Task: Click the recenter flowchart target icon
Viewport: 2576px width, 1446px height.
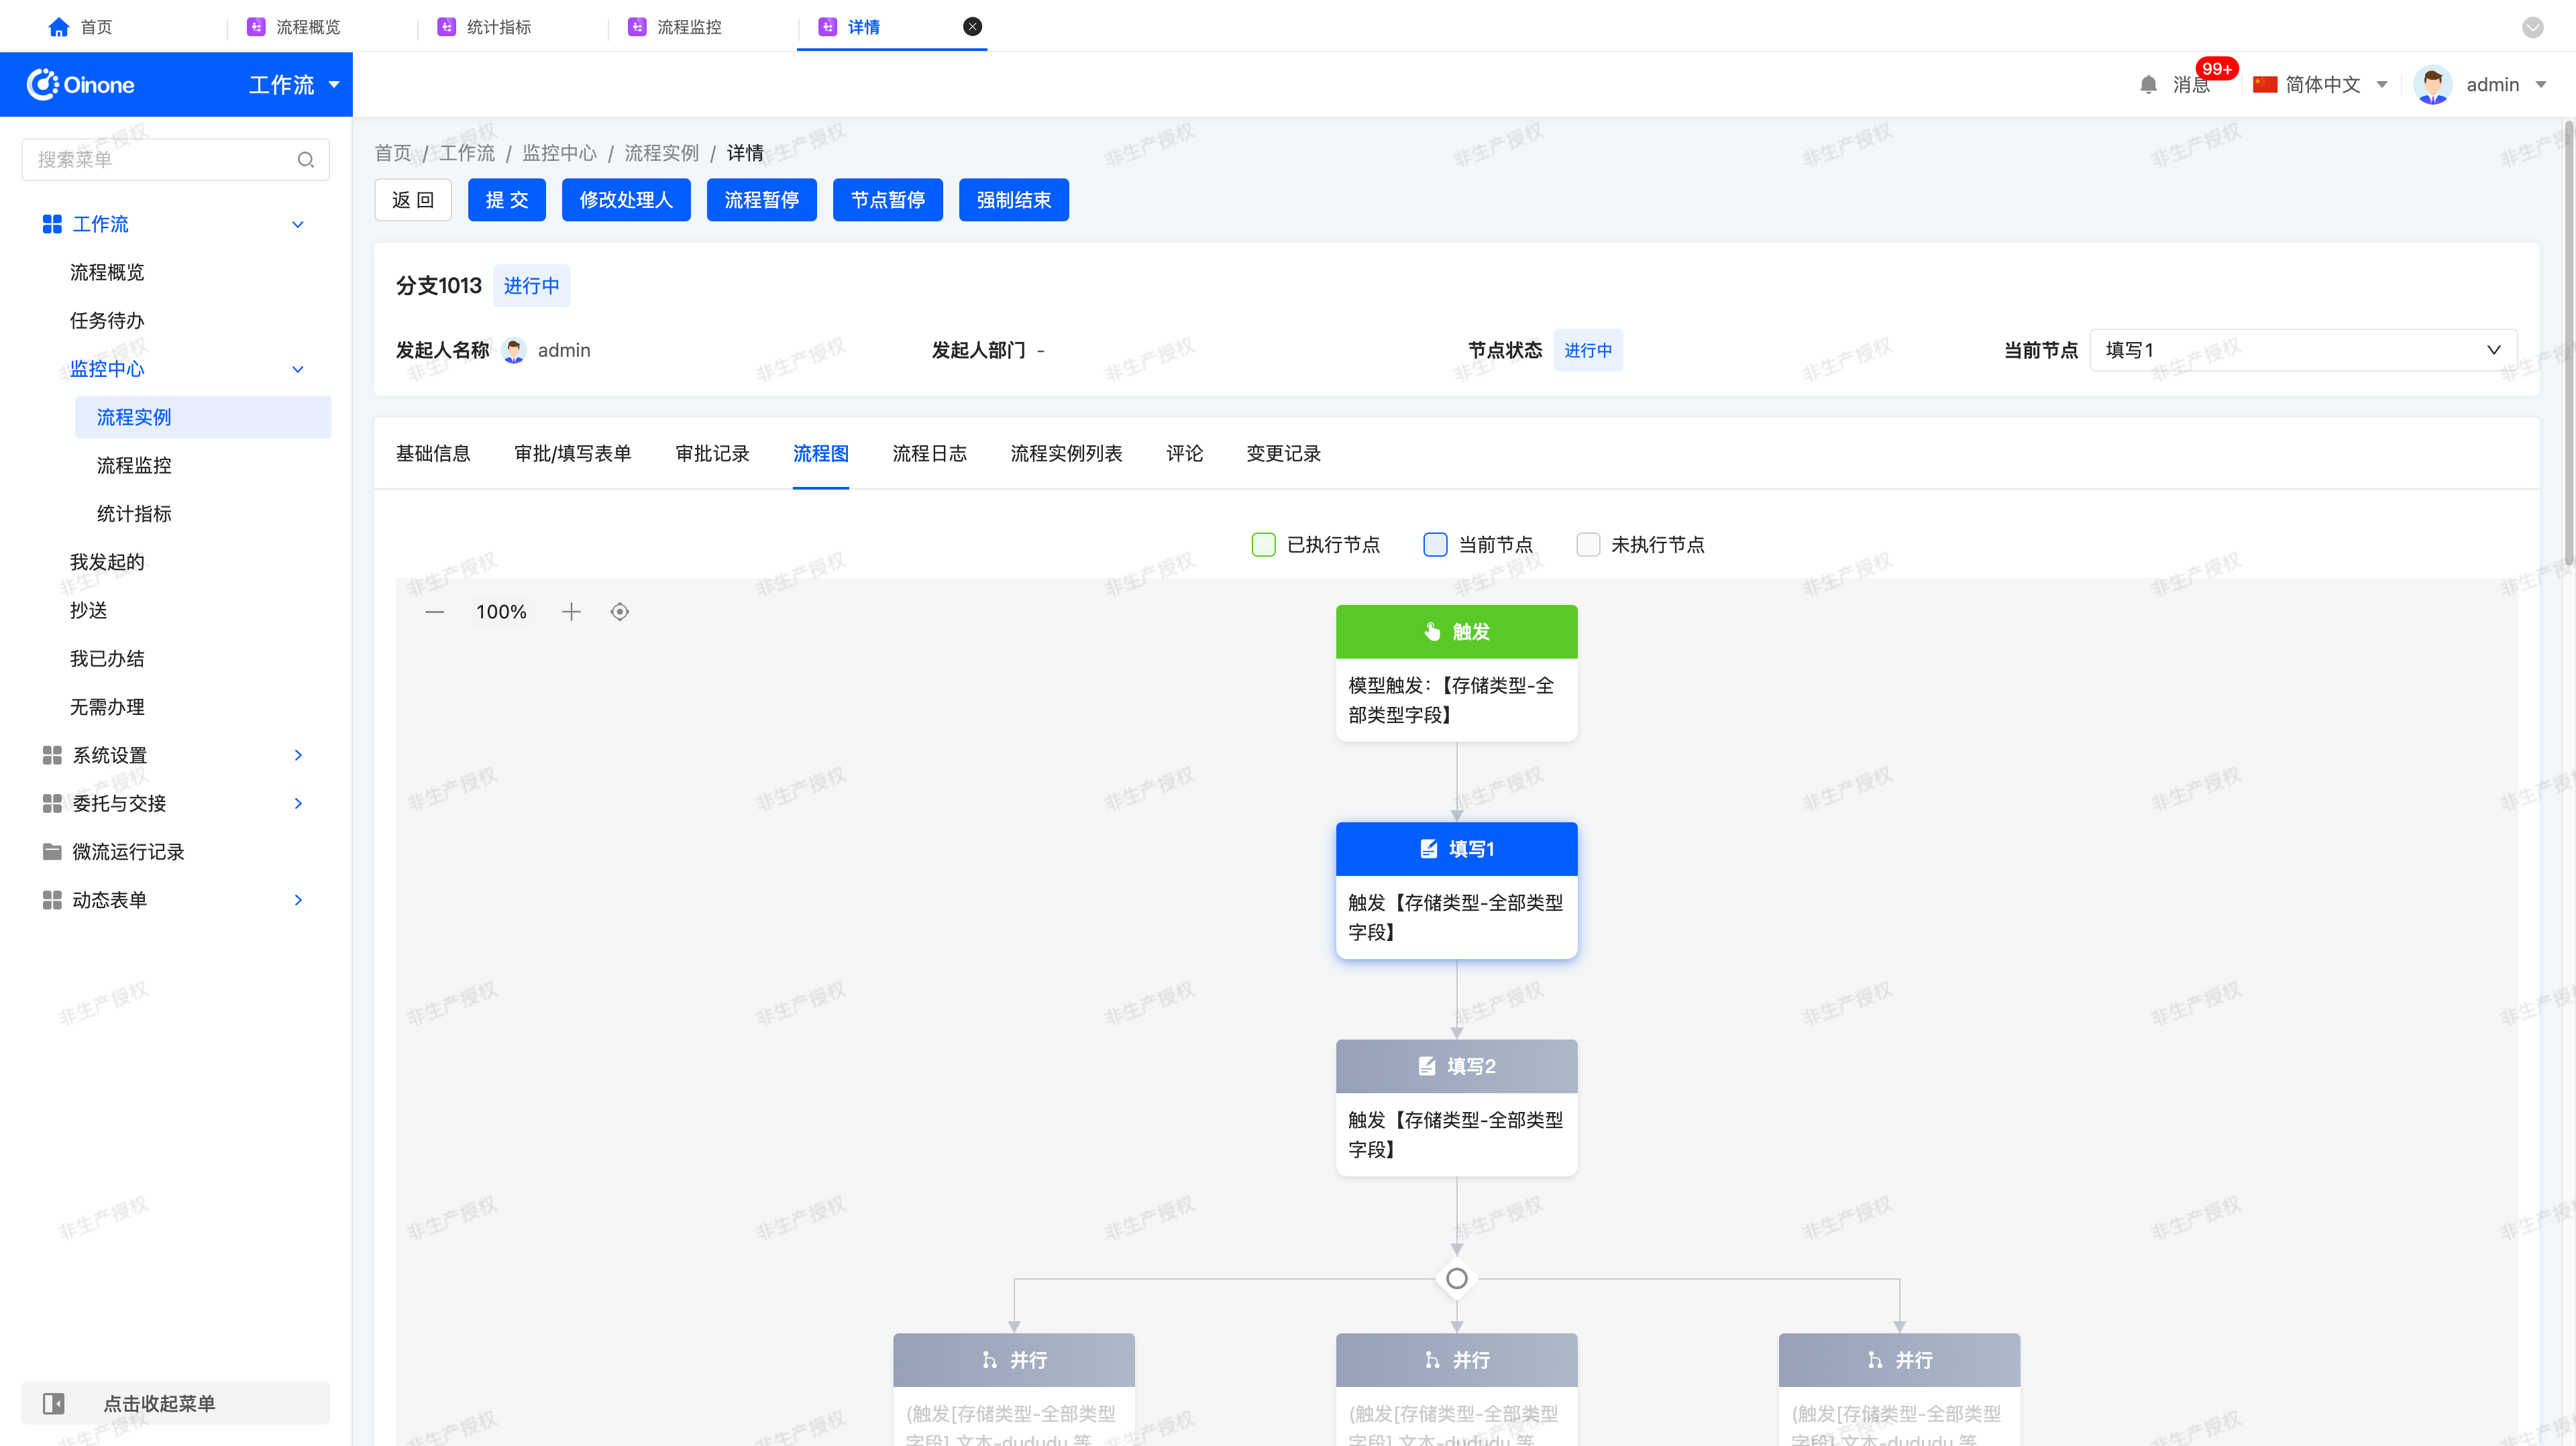Action: tap(620, 612)
